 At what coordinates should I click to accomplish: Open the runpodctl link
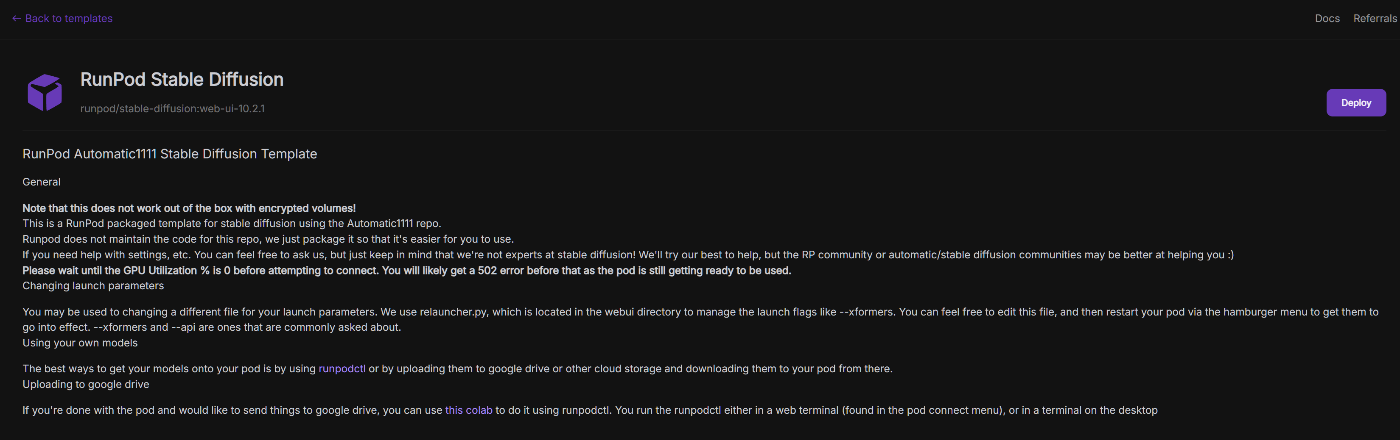(x=342, y=369)
